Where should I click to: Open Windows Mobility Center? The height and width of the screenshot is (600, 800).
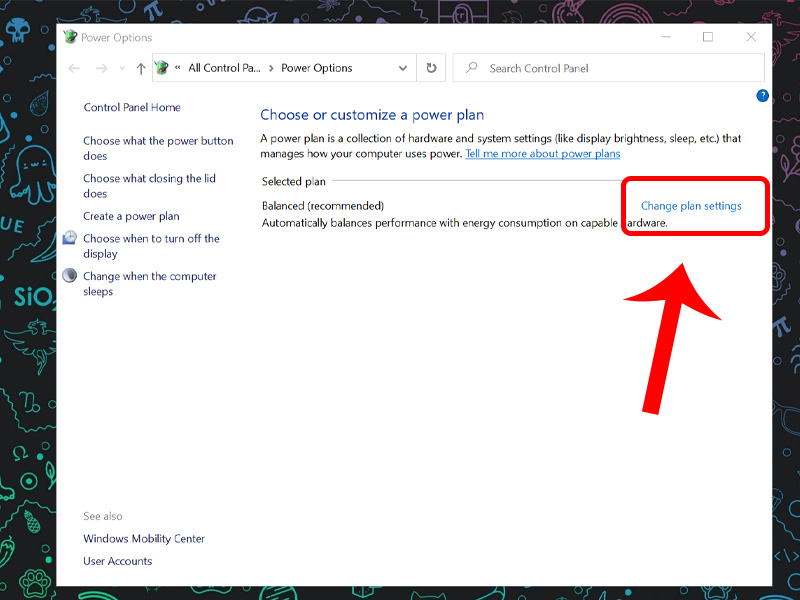click(143, 538)
